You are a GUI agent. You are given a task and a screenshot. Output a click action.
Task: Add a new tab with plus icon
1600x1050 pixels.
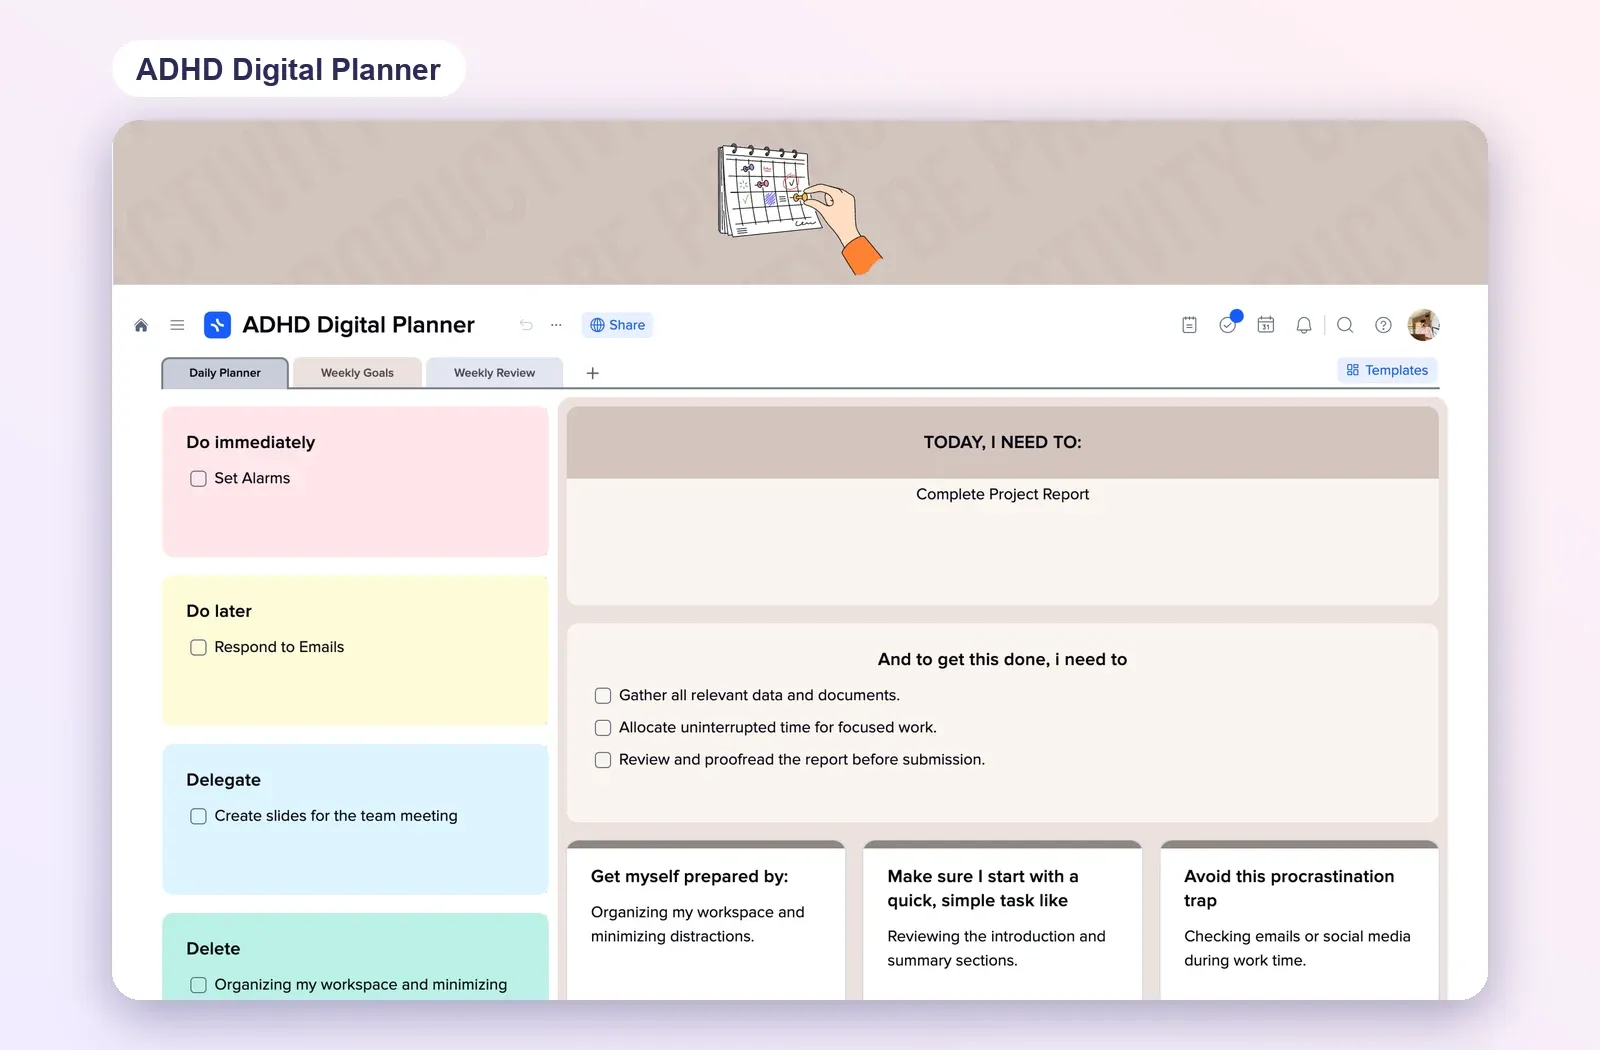[x=592, y=373]
